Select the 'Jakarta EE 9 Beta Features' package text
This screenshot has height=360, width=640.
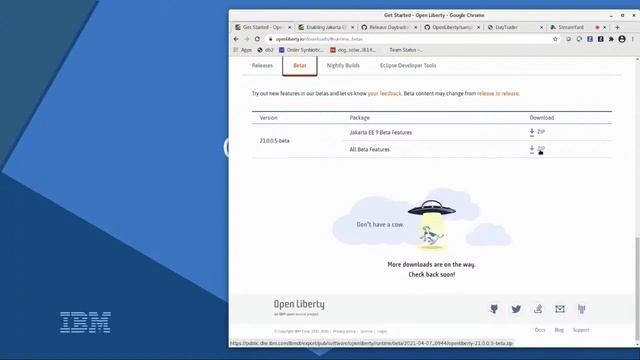pyautogui.click(x=380, y=132)
